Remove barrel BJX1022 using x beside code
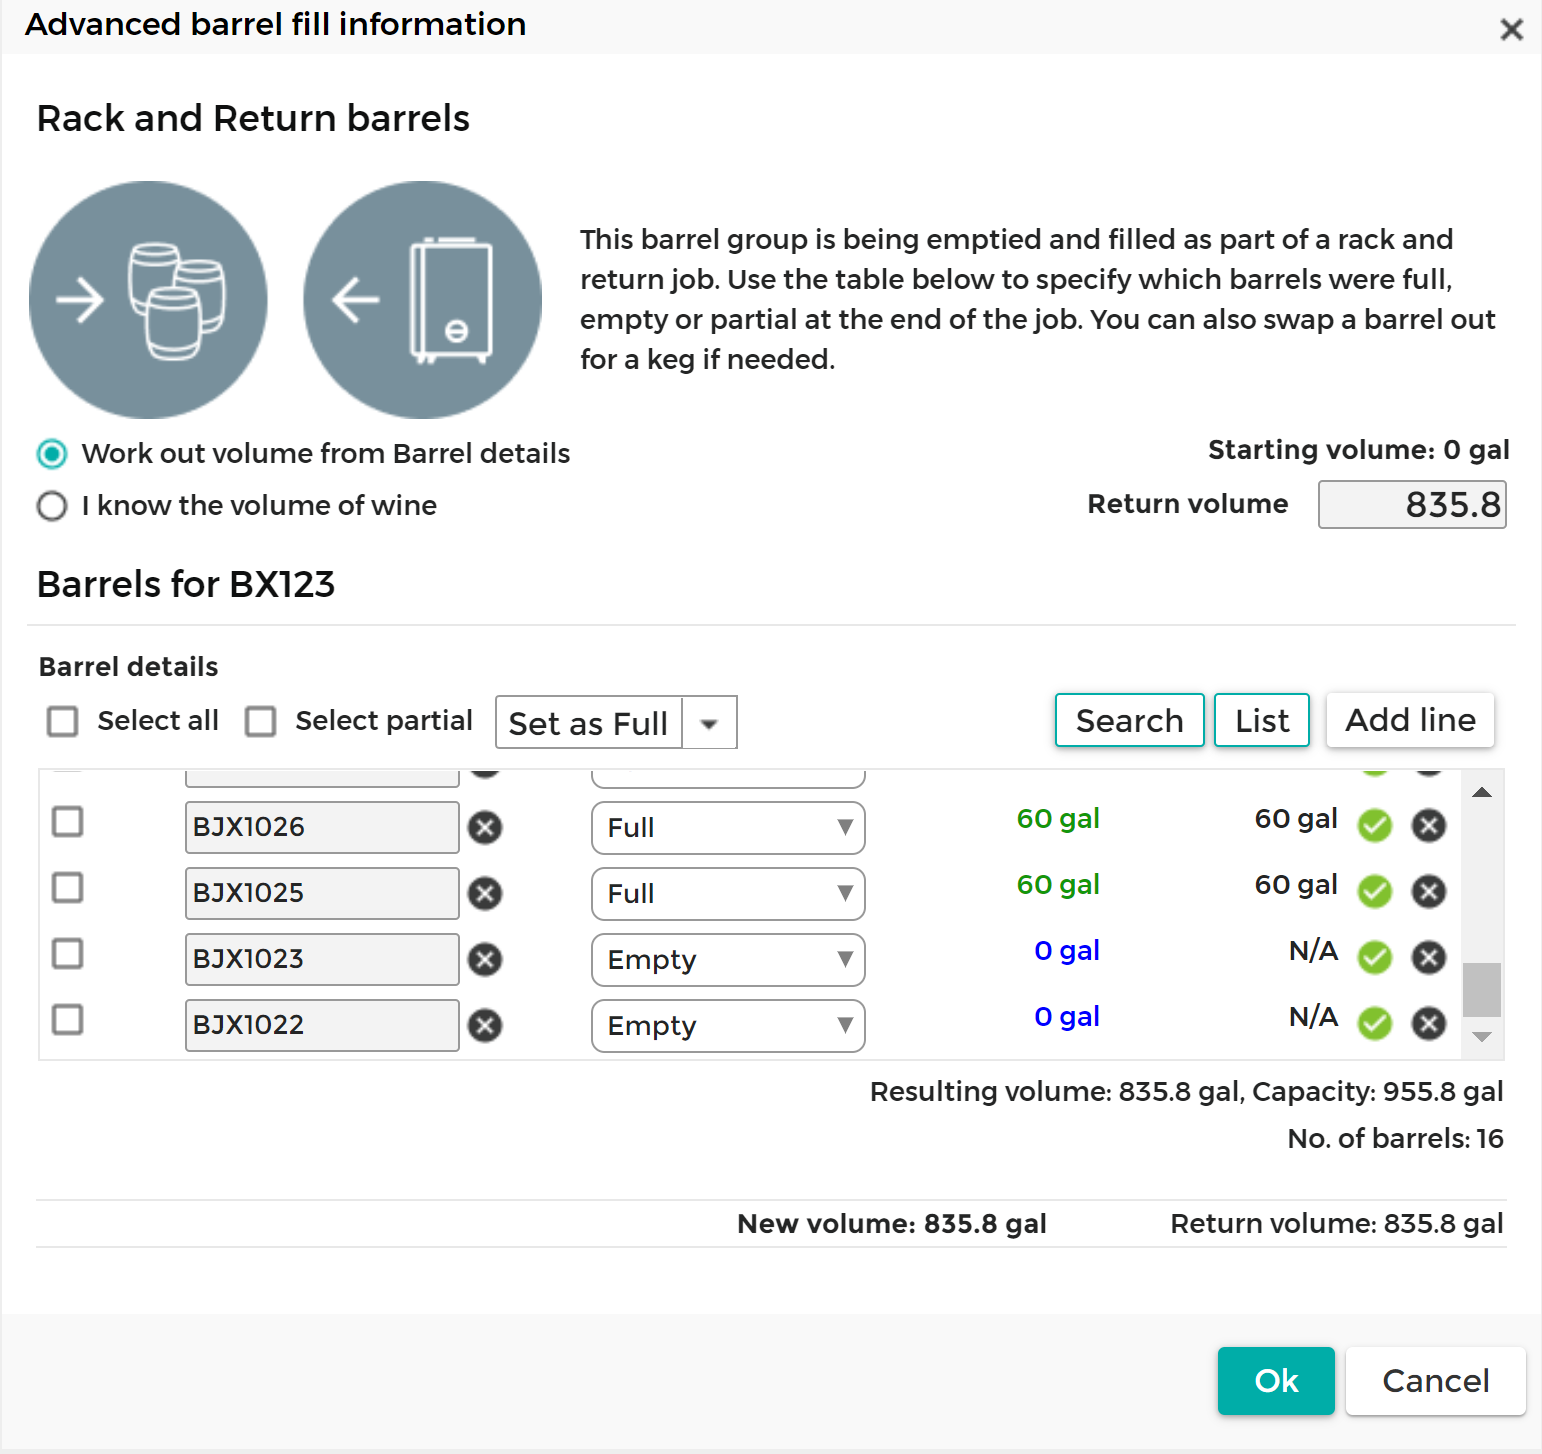 click(x=485, y=1026)
